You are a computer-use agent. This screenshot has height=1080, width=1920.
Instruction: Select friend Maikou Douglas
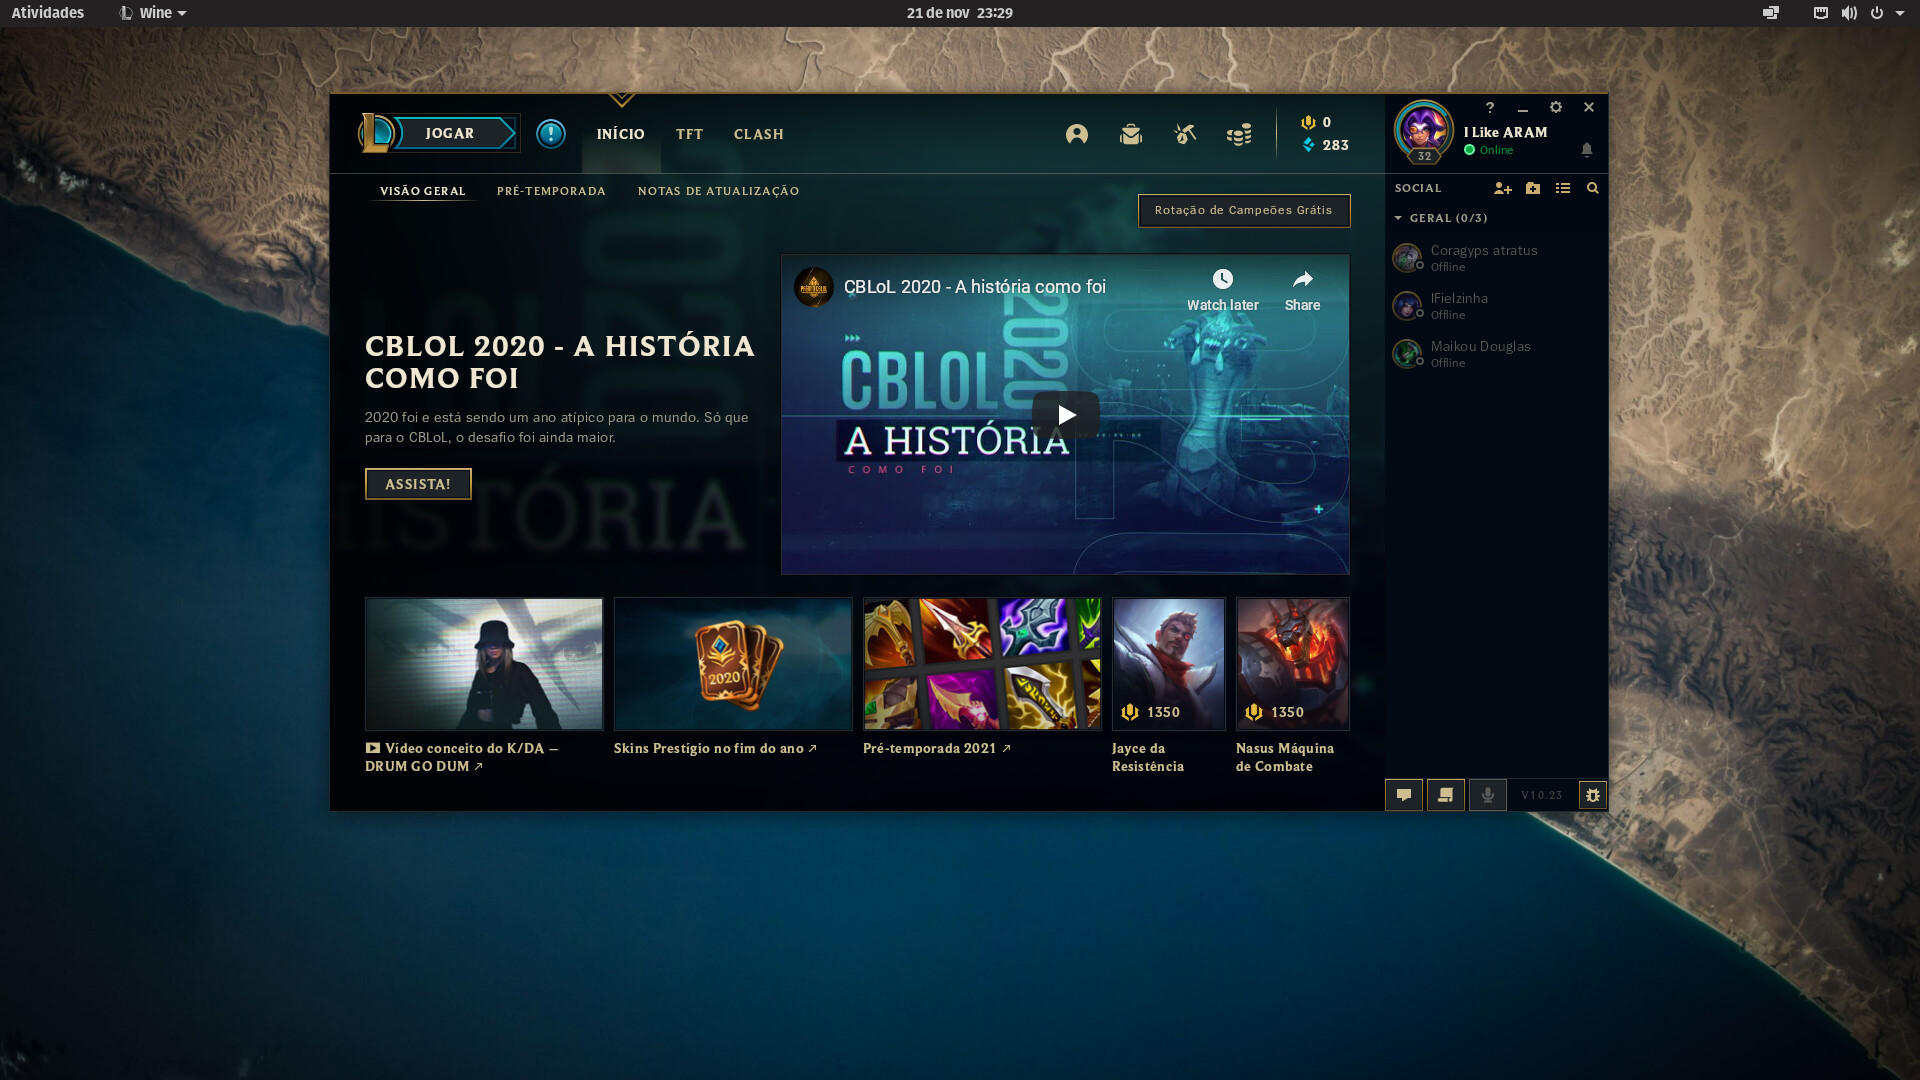coord(1496,354)
